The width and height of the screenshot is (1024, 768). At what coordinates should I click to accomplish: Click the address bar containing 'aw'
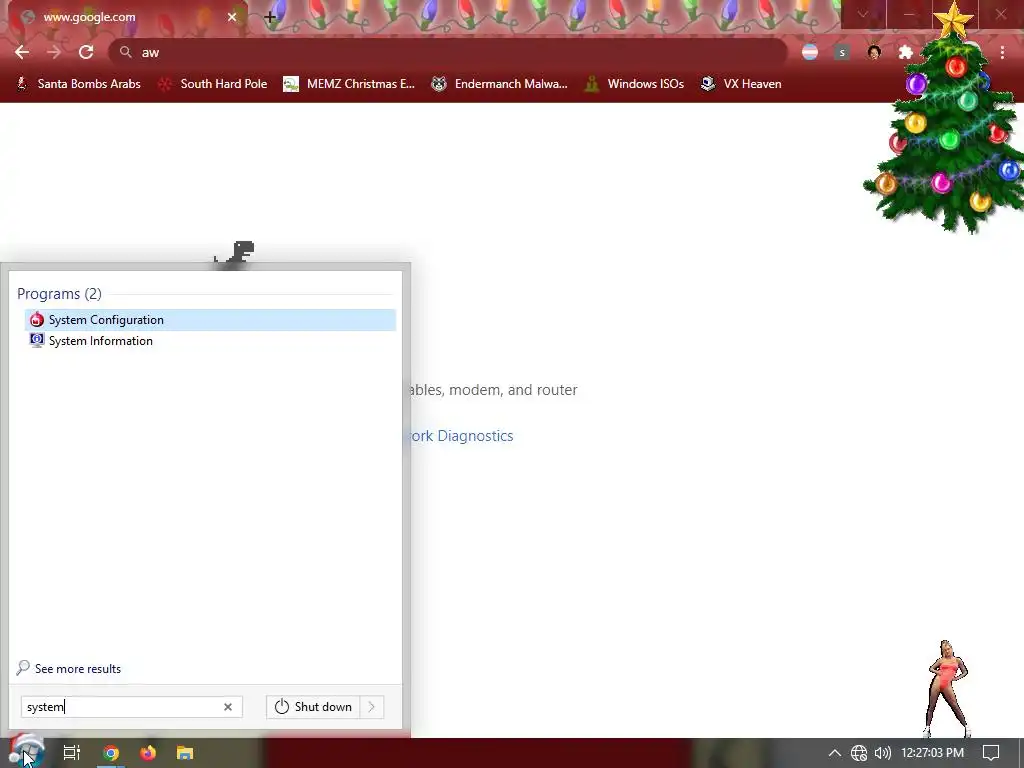448,52
